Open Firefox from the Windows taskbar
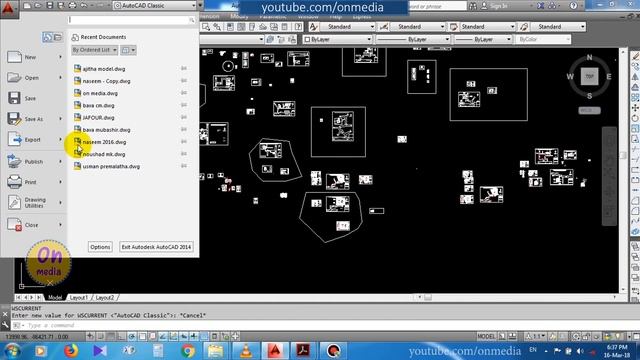Image resolution: width=640 pixels, height=360 pixels. pyautogui.click(x=70, y=351)
